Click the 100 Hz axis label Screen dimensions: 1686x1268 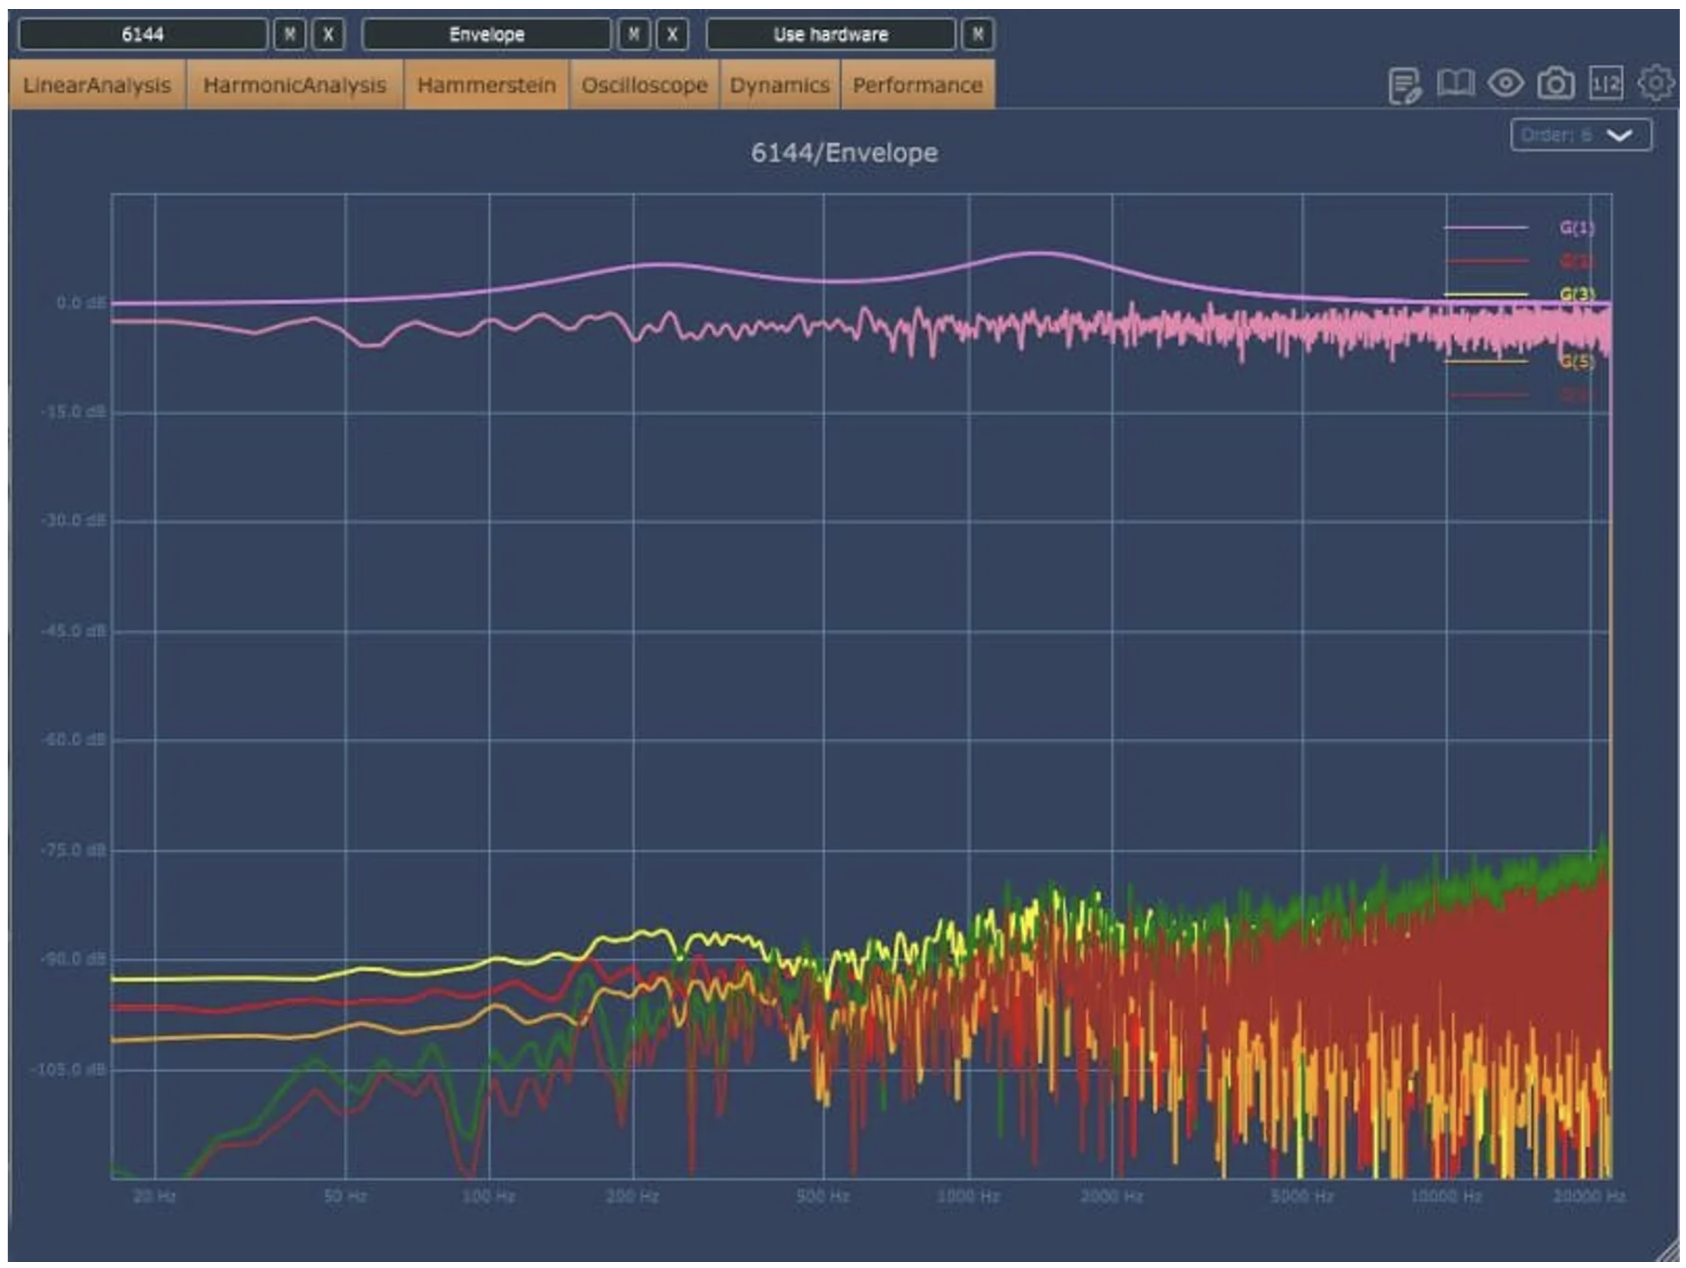(489, 1196)
